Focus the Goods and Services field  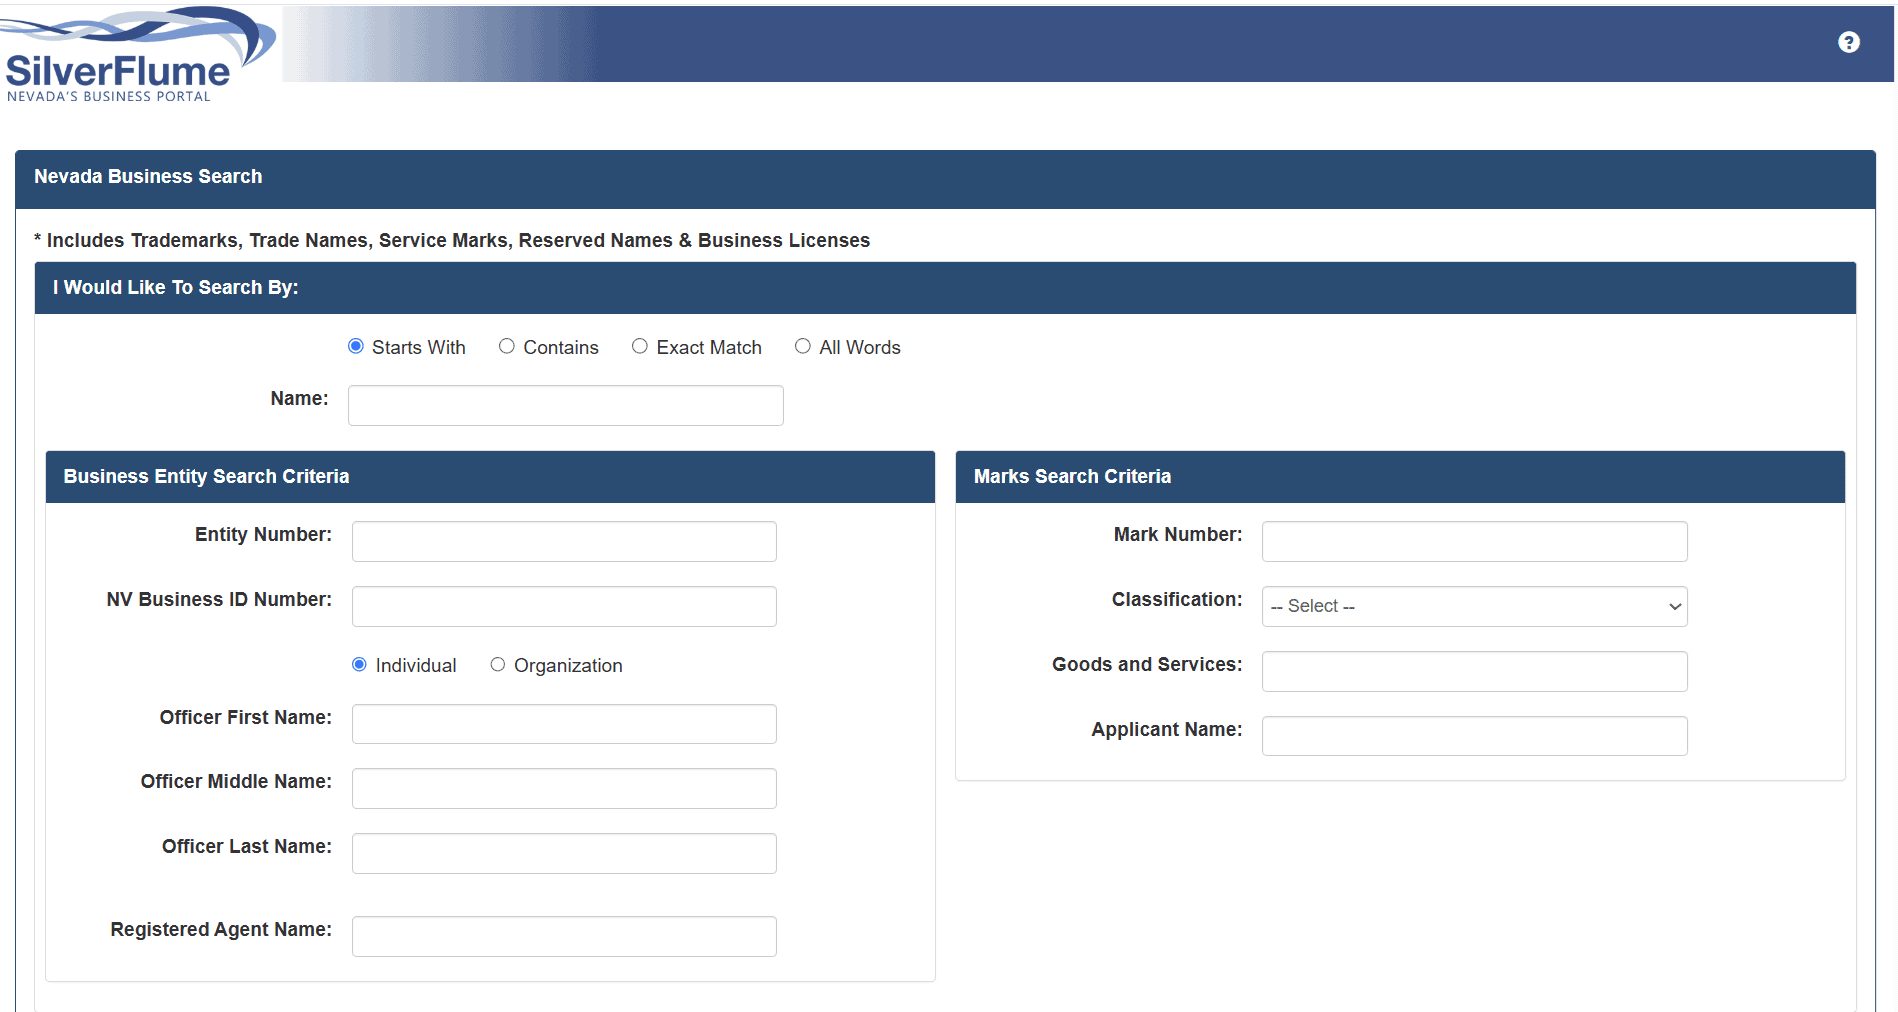(x=1474, y=671)
